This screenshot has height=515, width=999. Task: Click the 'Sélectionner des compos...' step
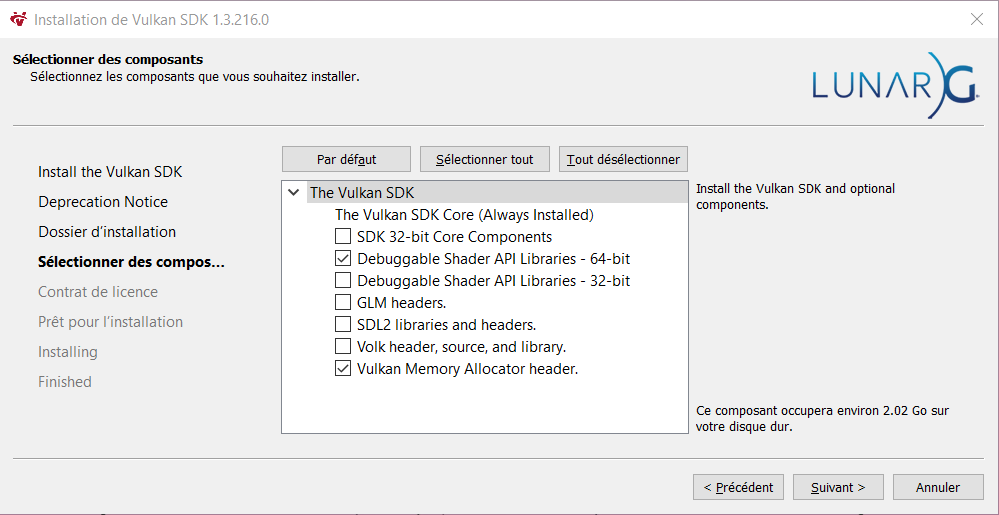[x=131, y=262]
